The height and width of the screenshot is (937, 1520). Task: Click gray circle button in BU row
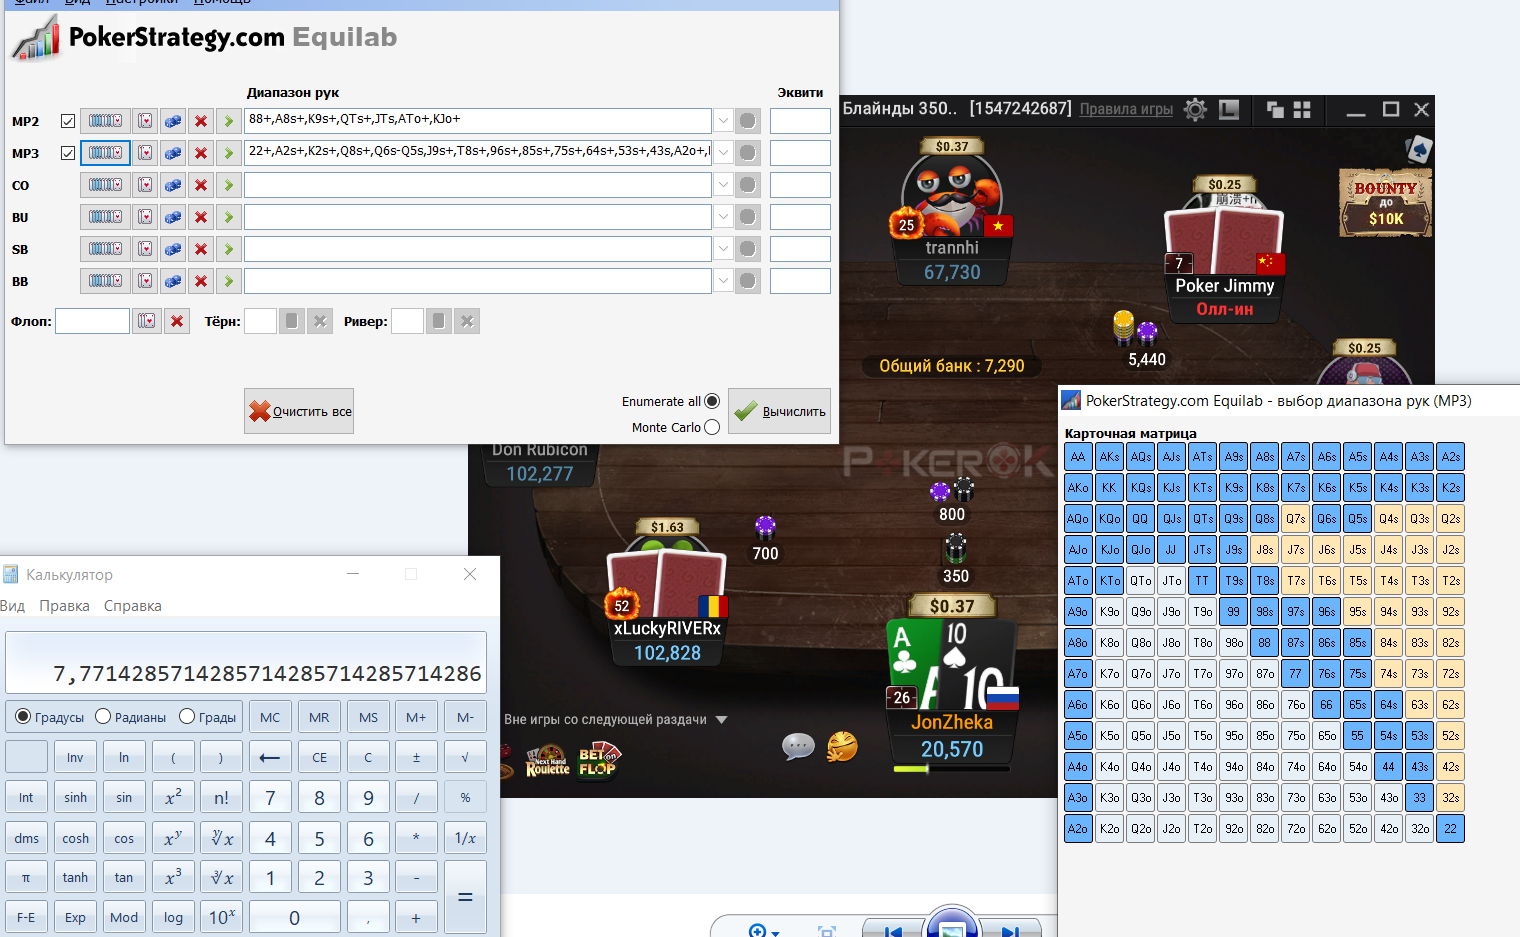click(748, 217)
